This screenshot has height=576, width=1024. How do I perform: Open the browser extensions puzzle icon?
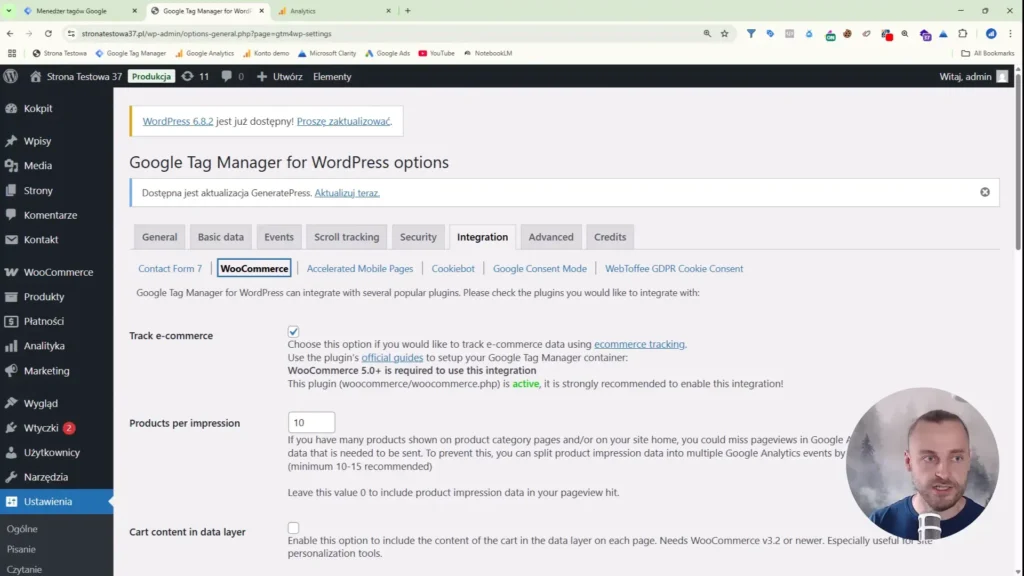pyautogui.click(x=963, y=33)
